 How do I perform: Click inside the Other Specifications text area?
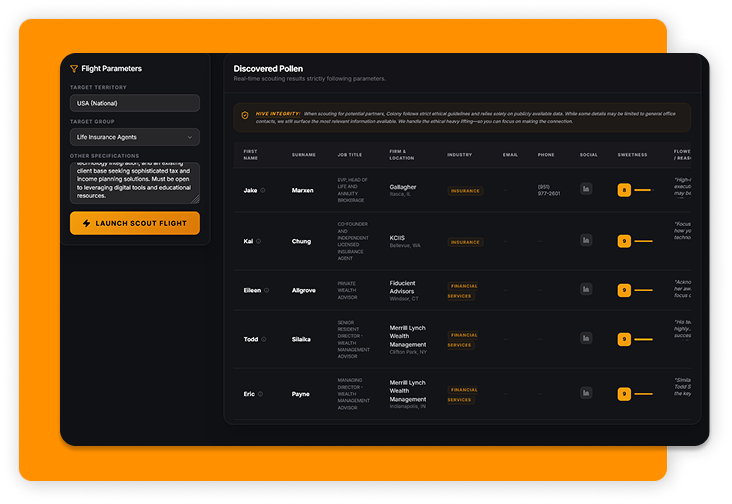point(135,183)
